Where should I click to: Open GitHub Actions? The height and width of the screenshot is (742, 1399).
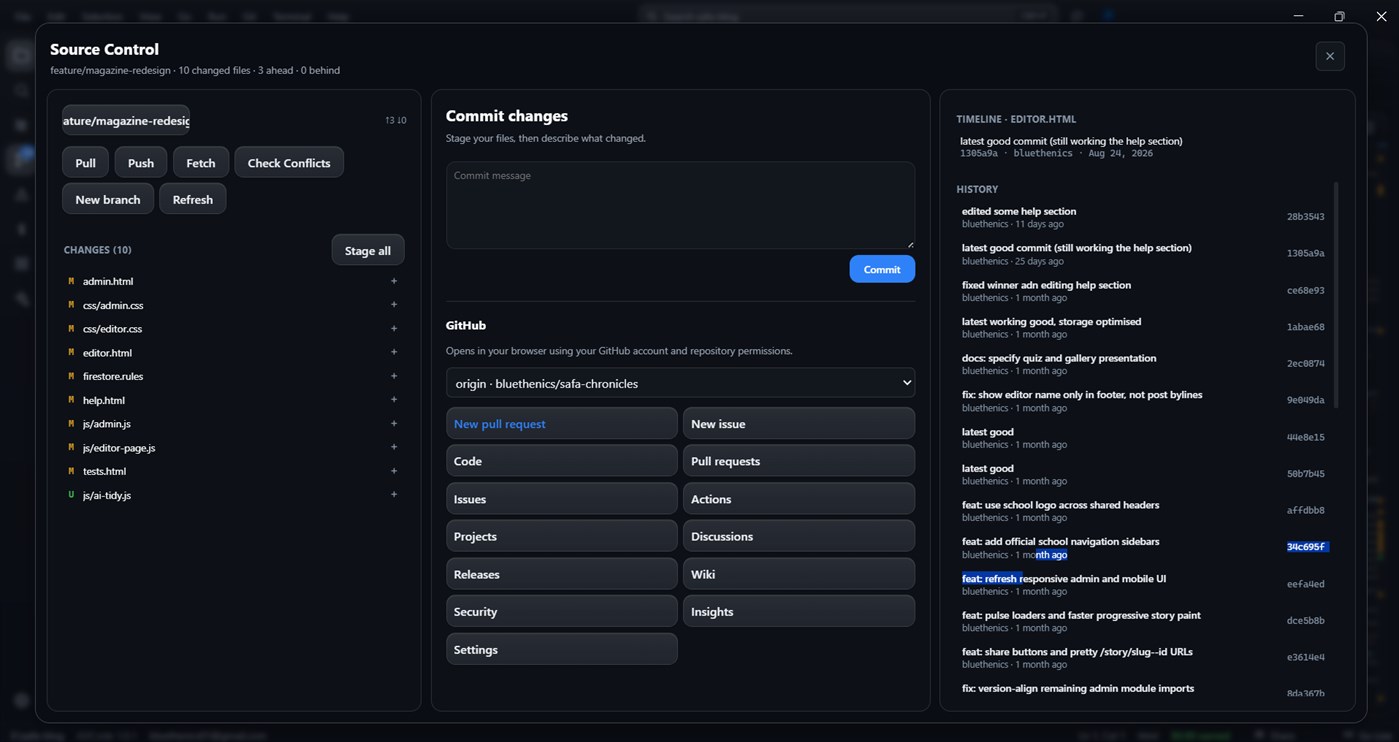799,499
